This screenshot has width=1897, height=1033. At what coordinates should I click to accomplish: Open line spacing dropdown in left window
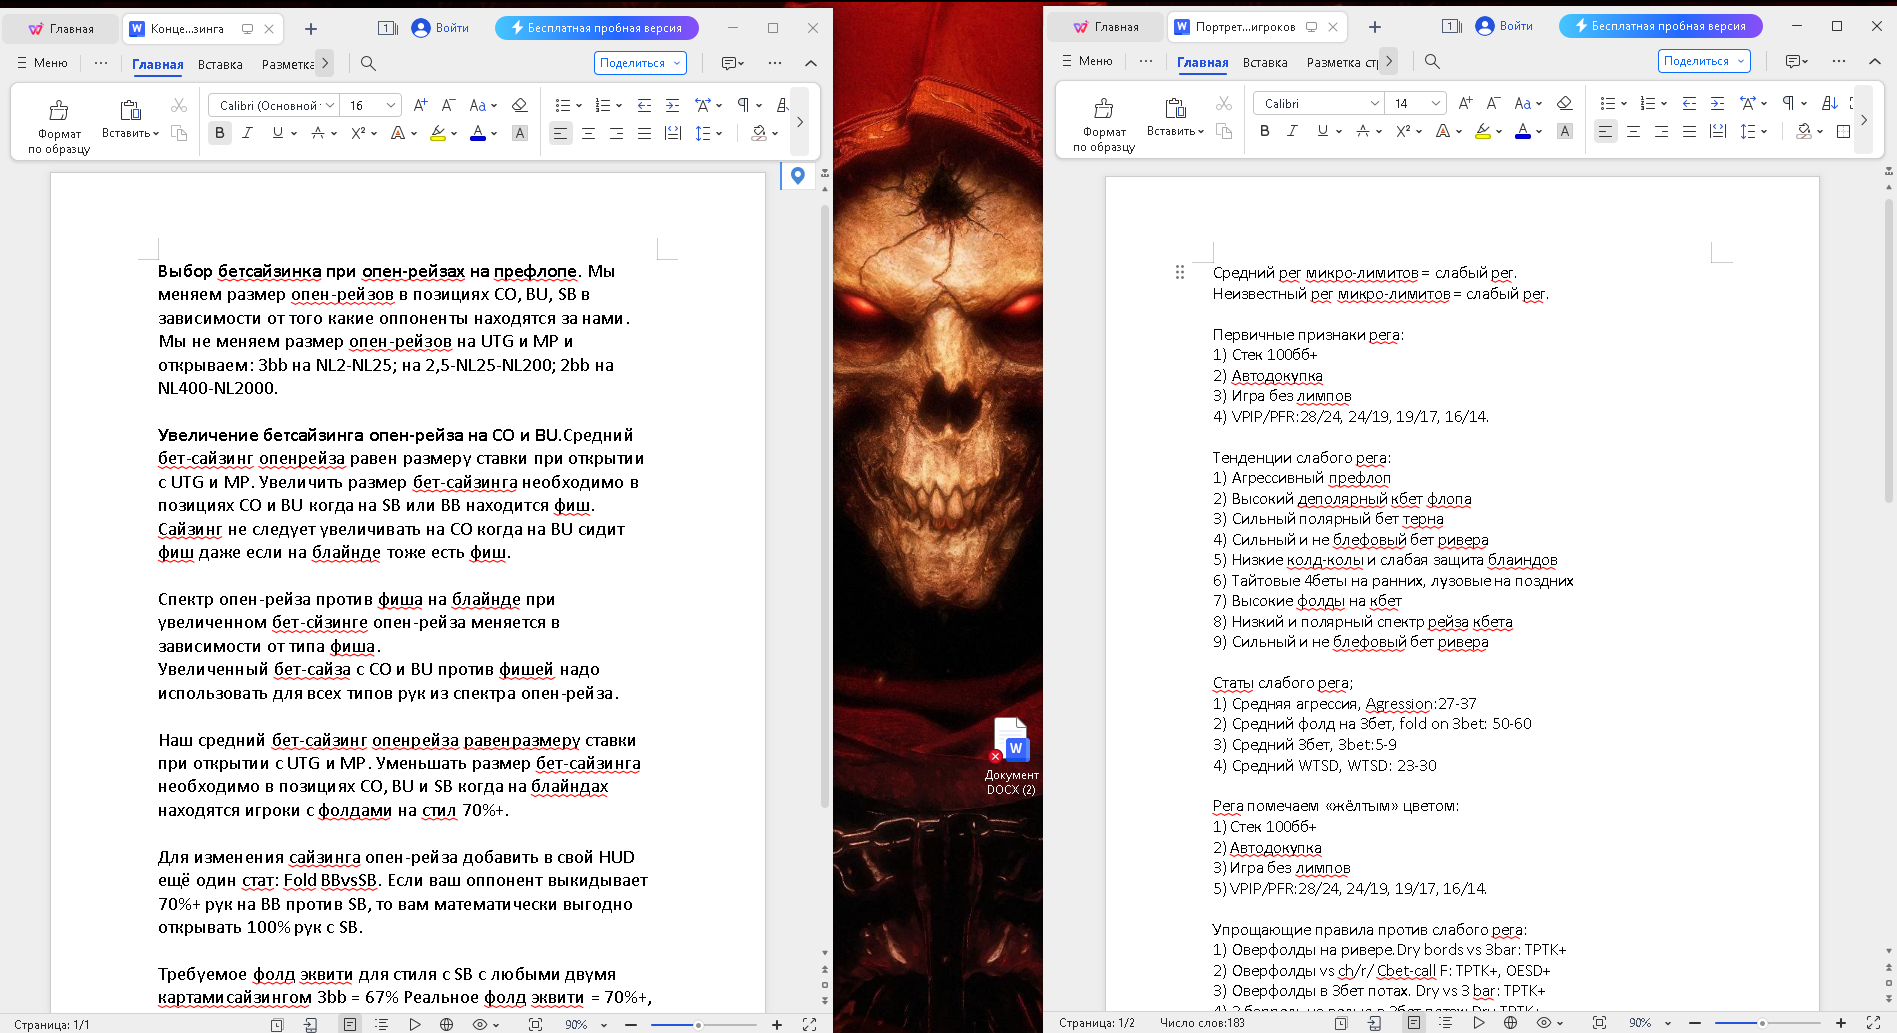click(x=718, y=133)
